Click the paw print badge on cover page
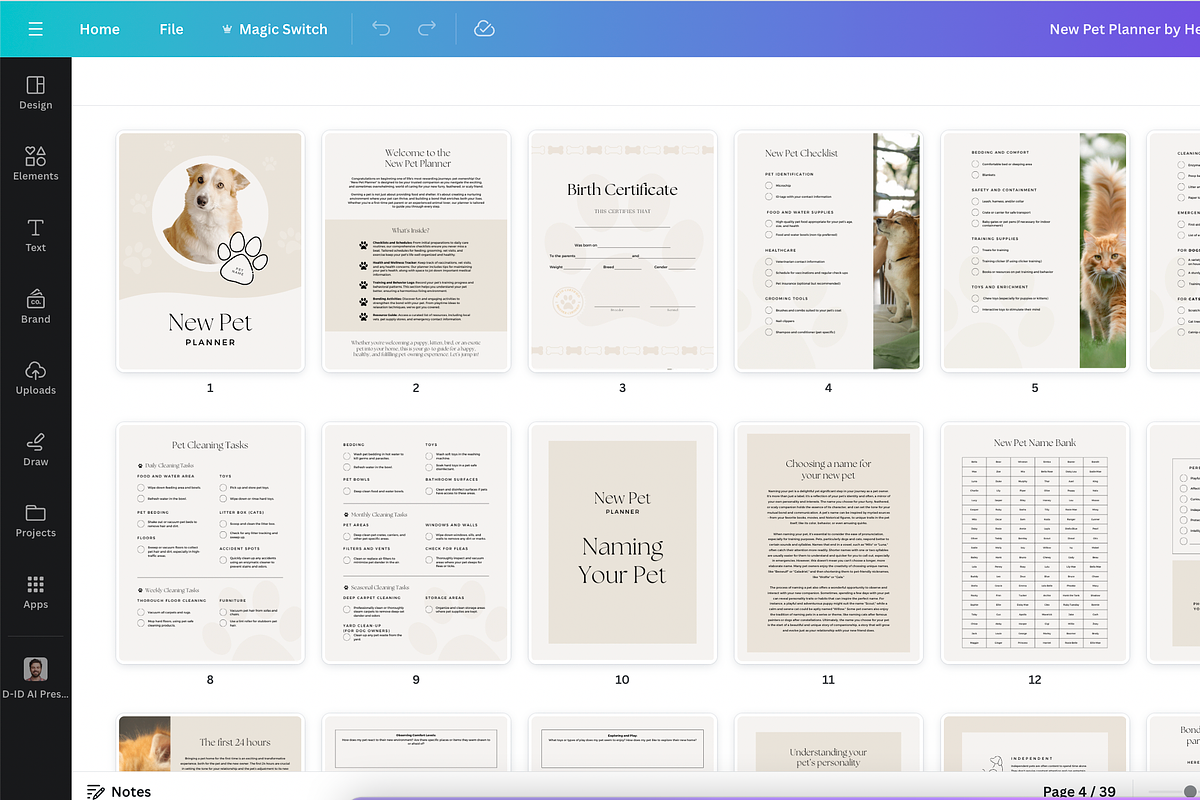The image size is (1200, 800). point(244,260)
